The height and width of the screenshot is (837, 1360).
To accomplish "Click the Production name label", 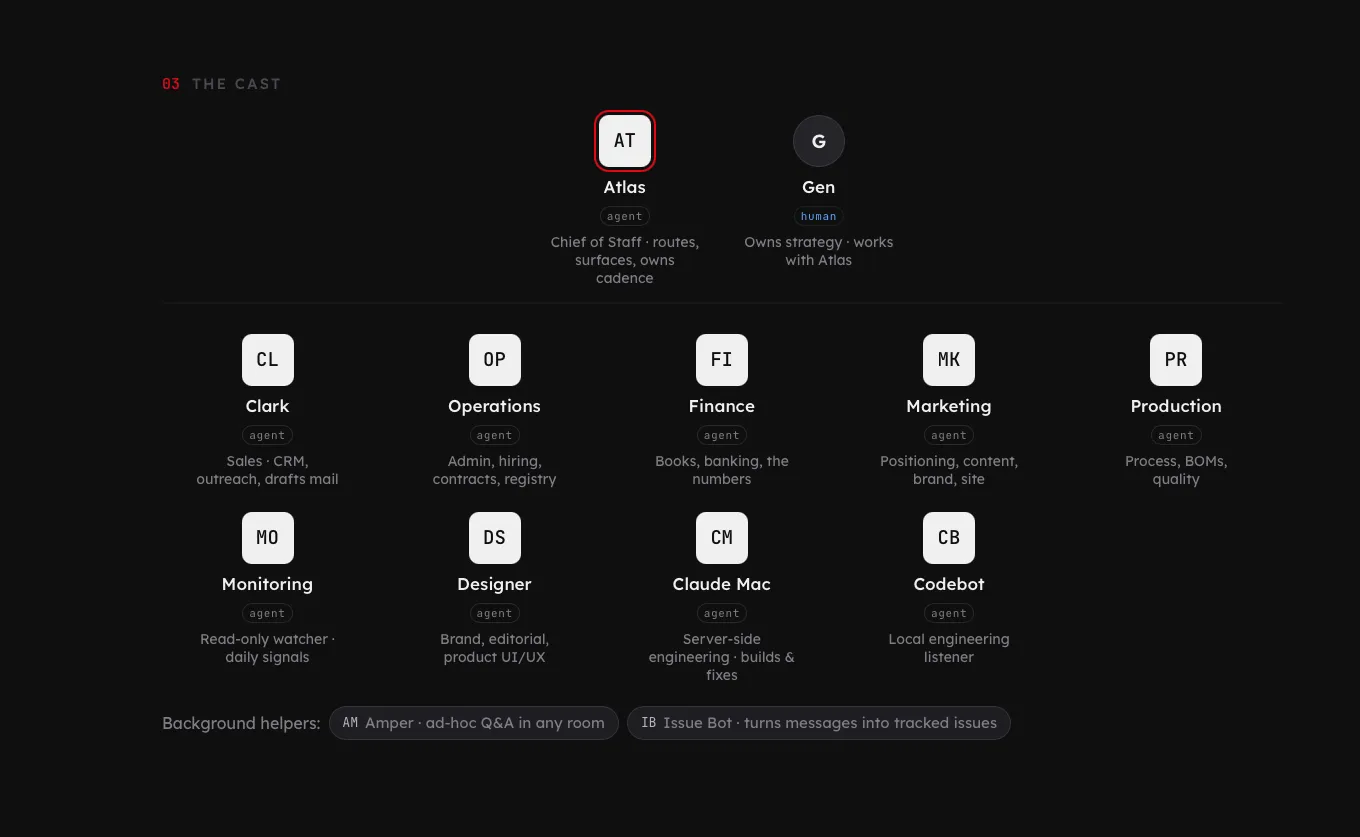I will point(1176,406).
